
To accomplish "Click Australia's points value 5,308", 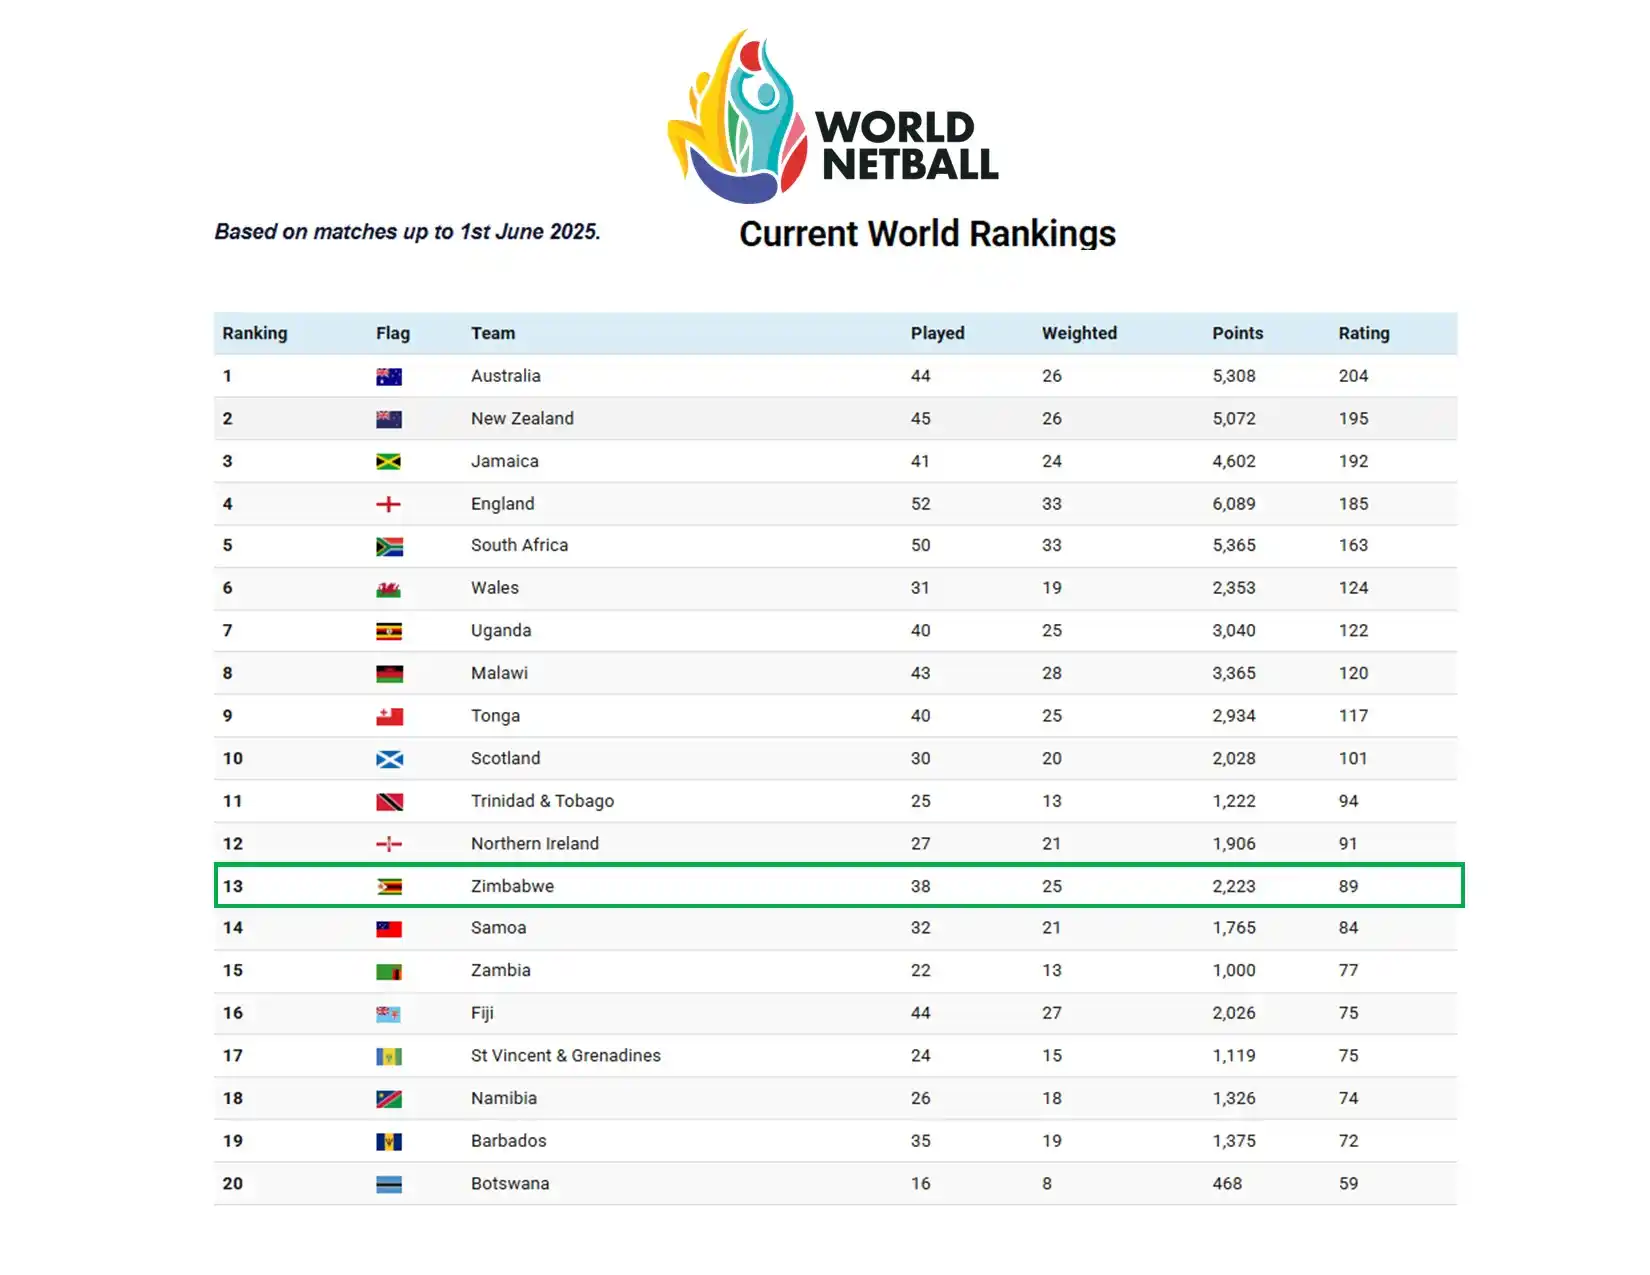I will coord(1234,376).
